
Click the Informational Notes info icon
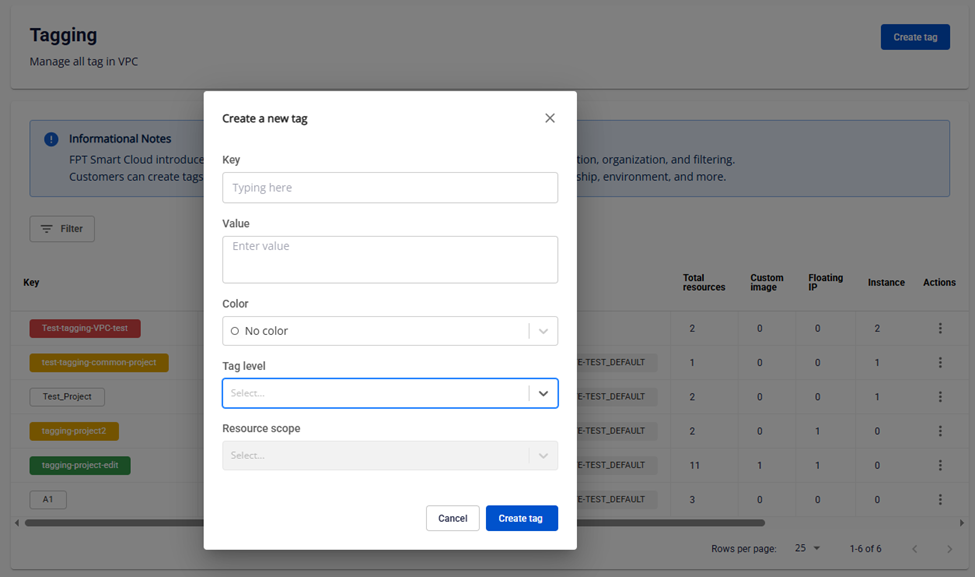coord(51,139)
